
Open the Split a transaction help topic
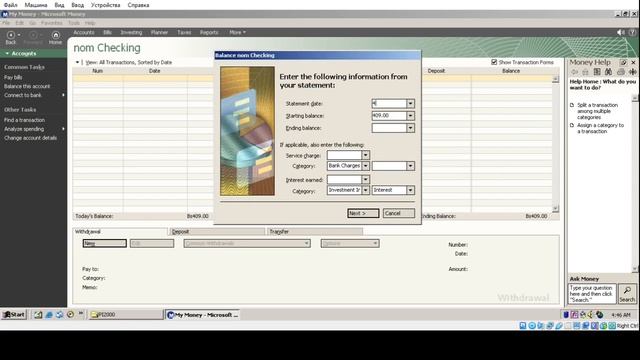coord(597,111)
